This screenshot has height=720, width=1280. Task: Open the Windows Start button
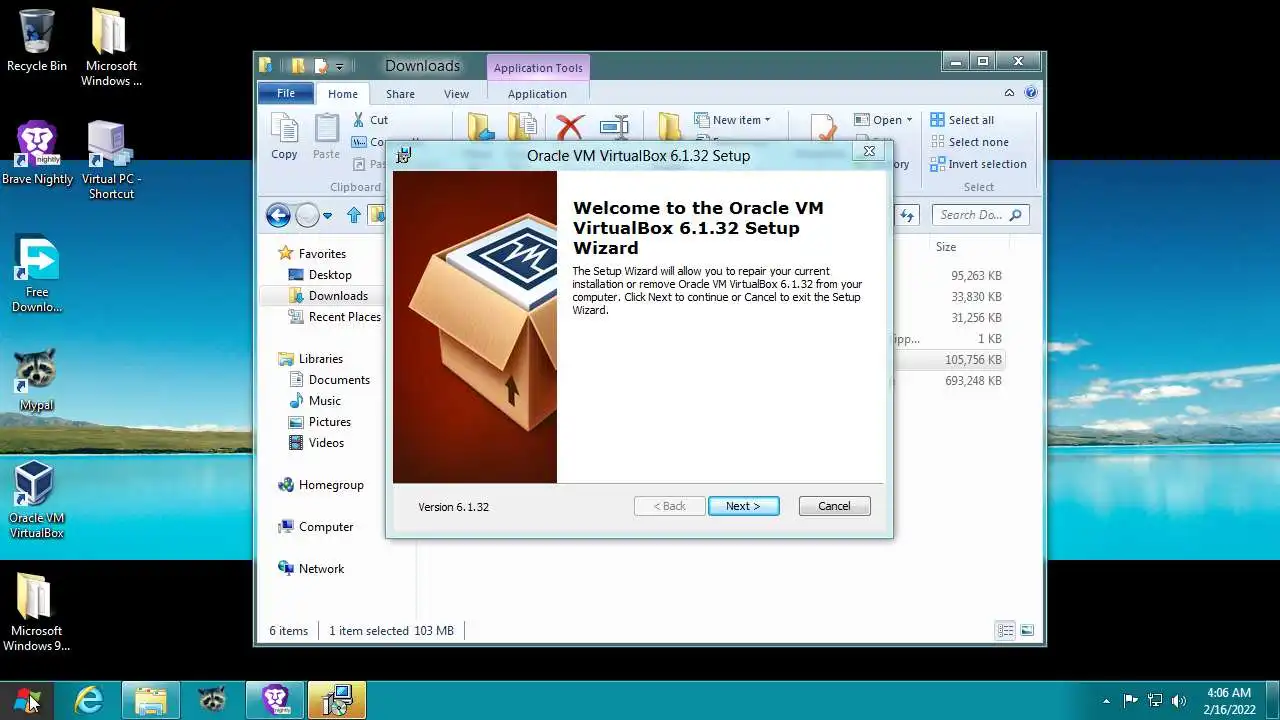(x=28, y=700)
